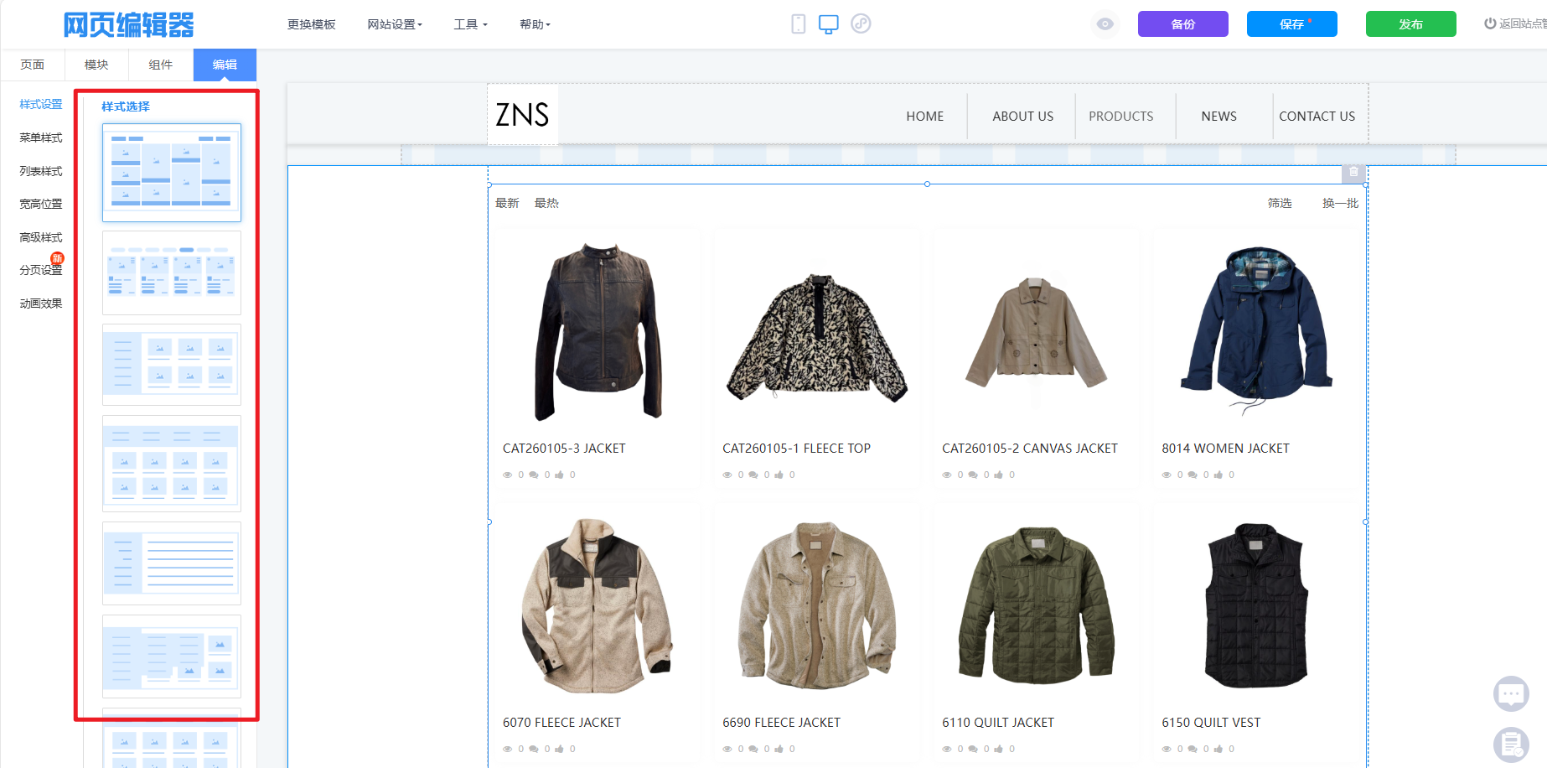Like the CAT260105-2 CANVAS JACKET via thumbs-up
The image size is (1547, 768).
pyautogui.click(x=1000, y=475)
